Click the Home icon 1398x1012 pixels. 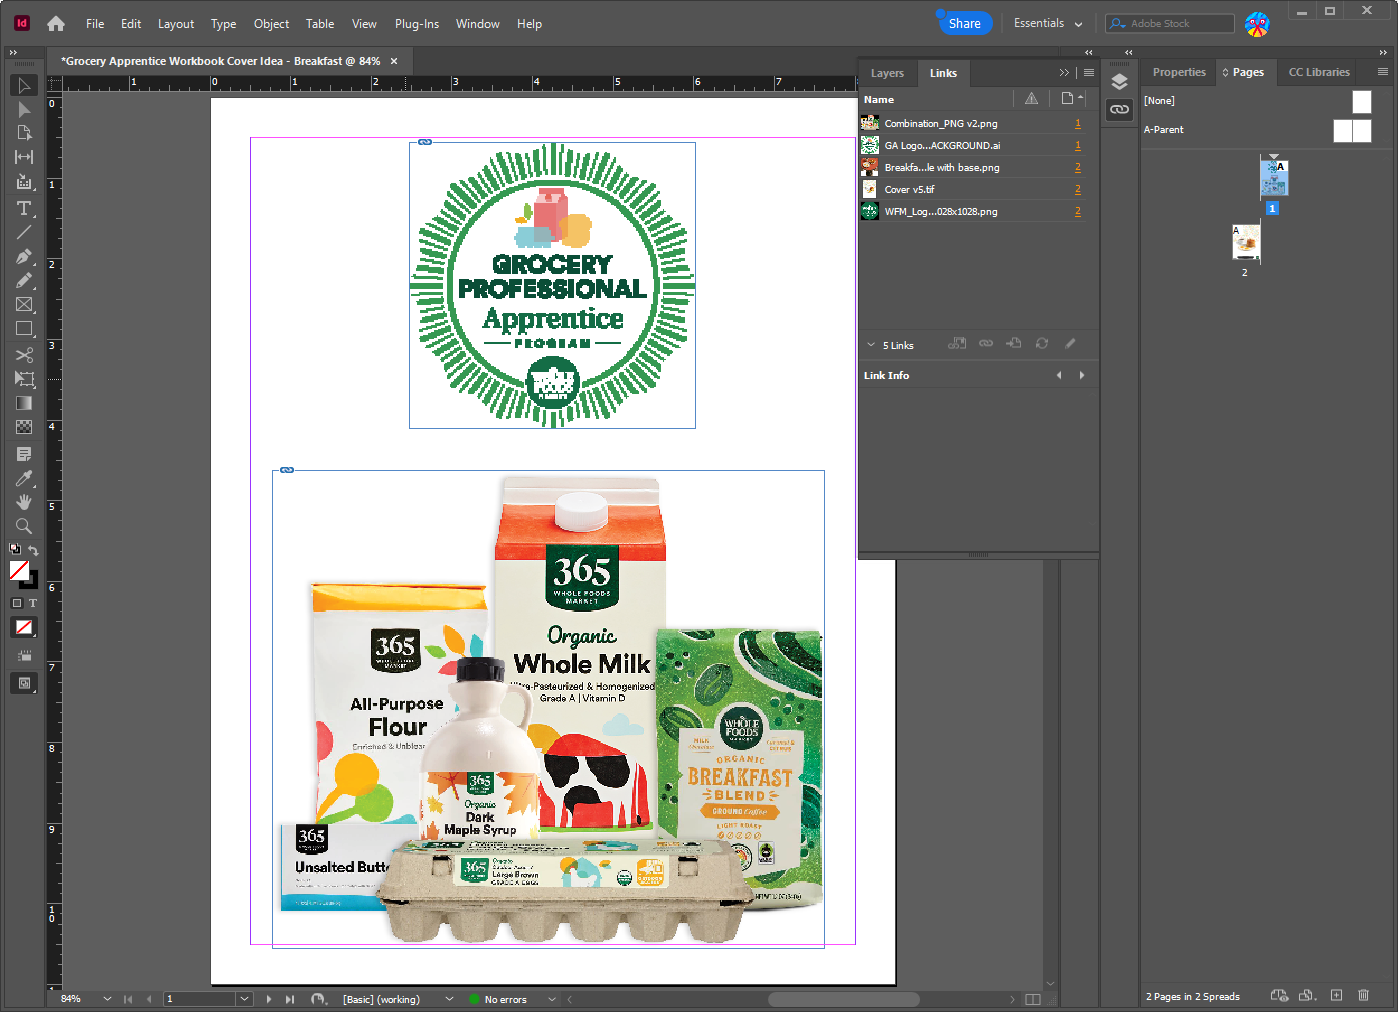(56, 23)
